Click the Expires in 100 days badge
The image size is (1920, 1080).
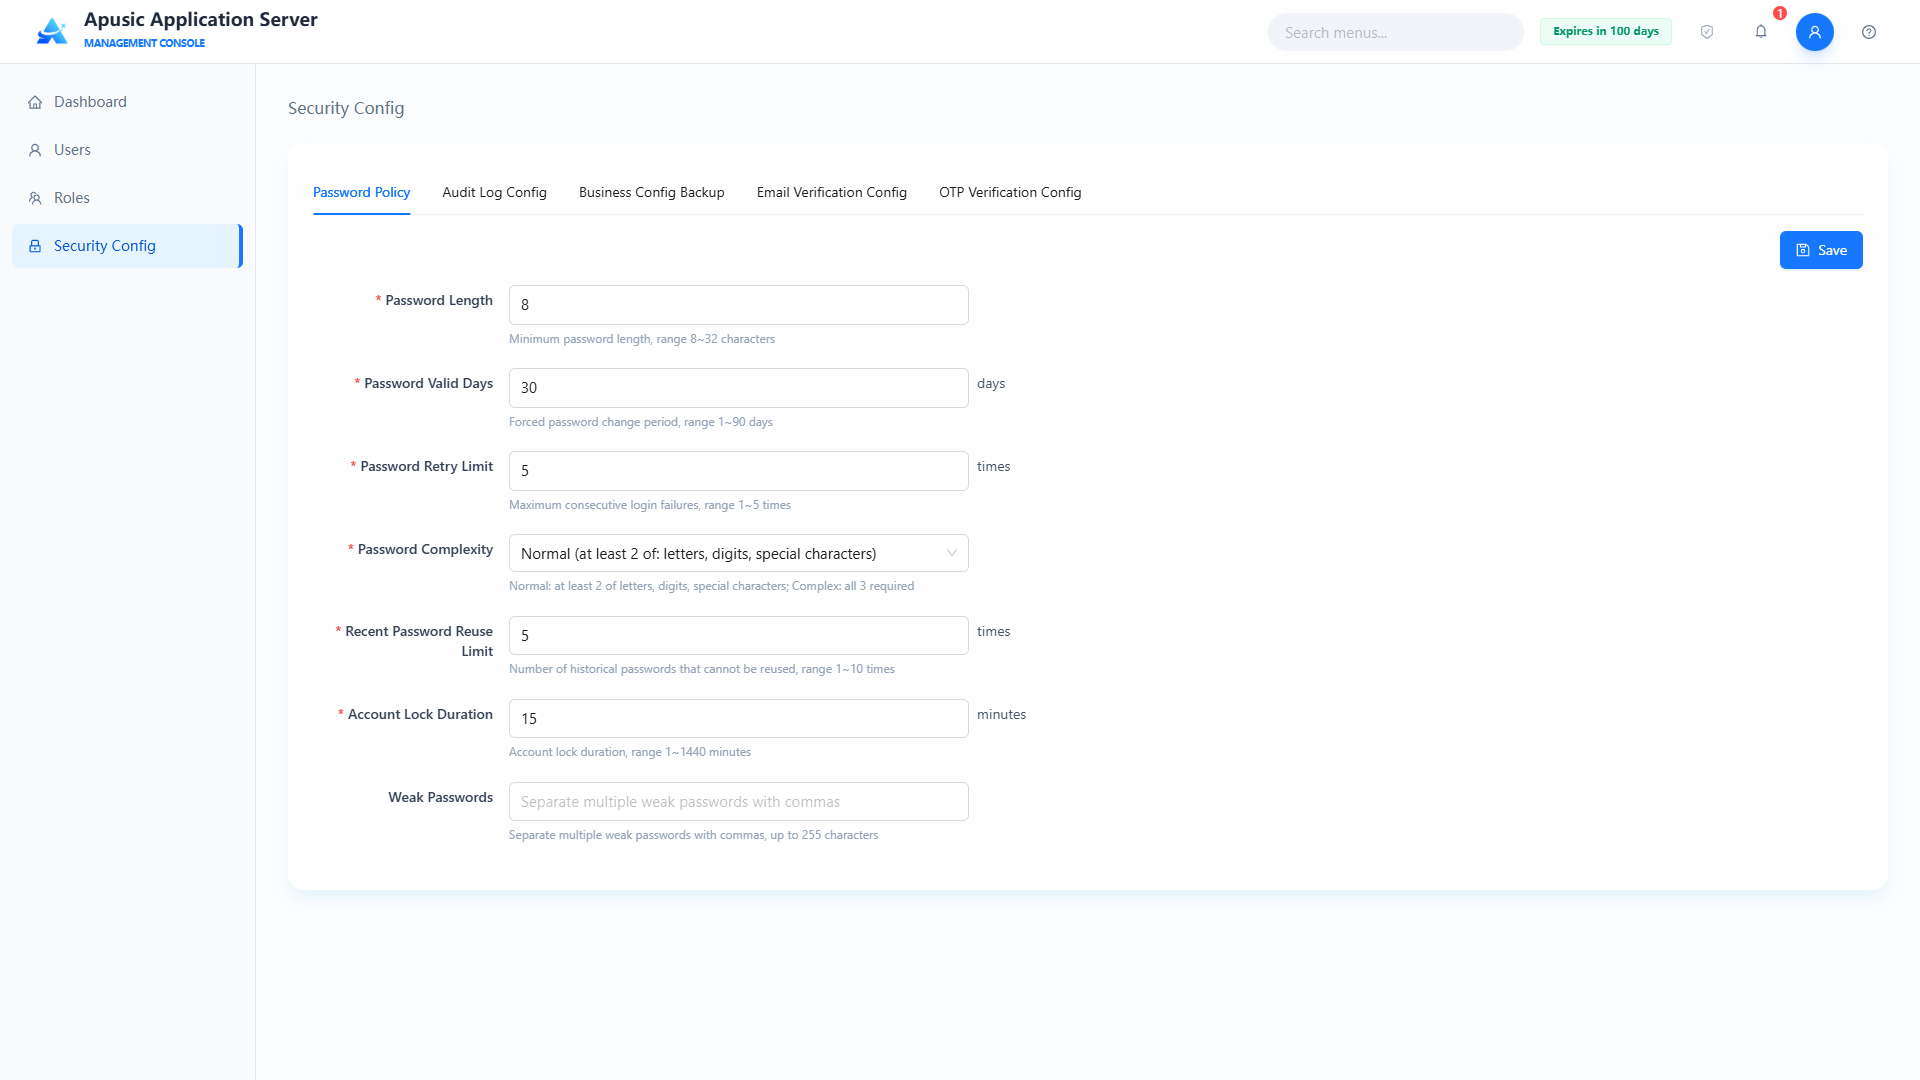tap(1606, 31)
